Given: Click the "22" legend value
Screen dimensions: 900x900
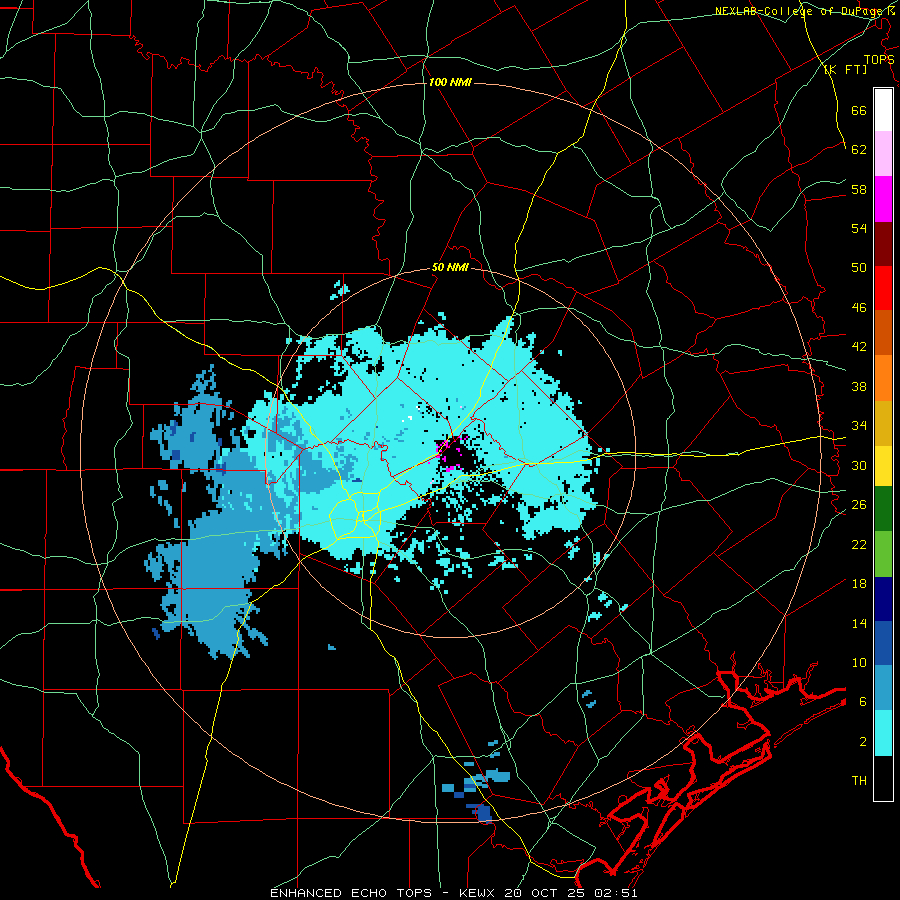Looking at the screenshot, I should [859, 544].
